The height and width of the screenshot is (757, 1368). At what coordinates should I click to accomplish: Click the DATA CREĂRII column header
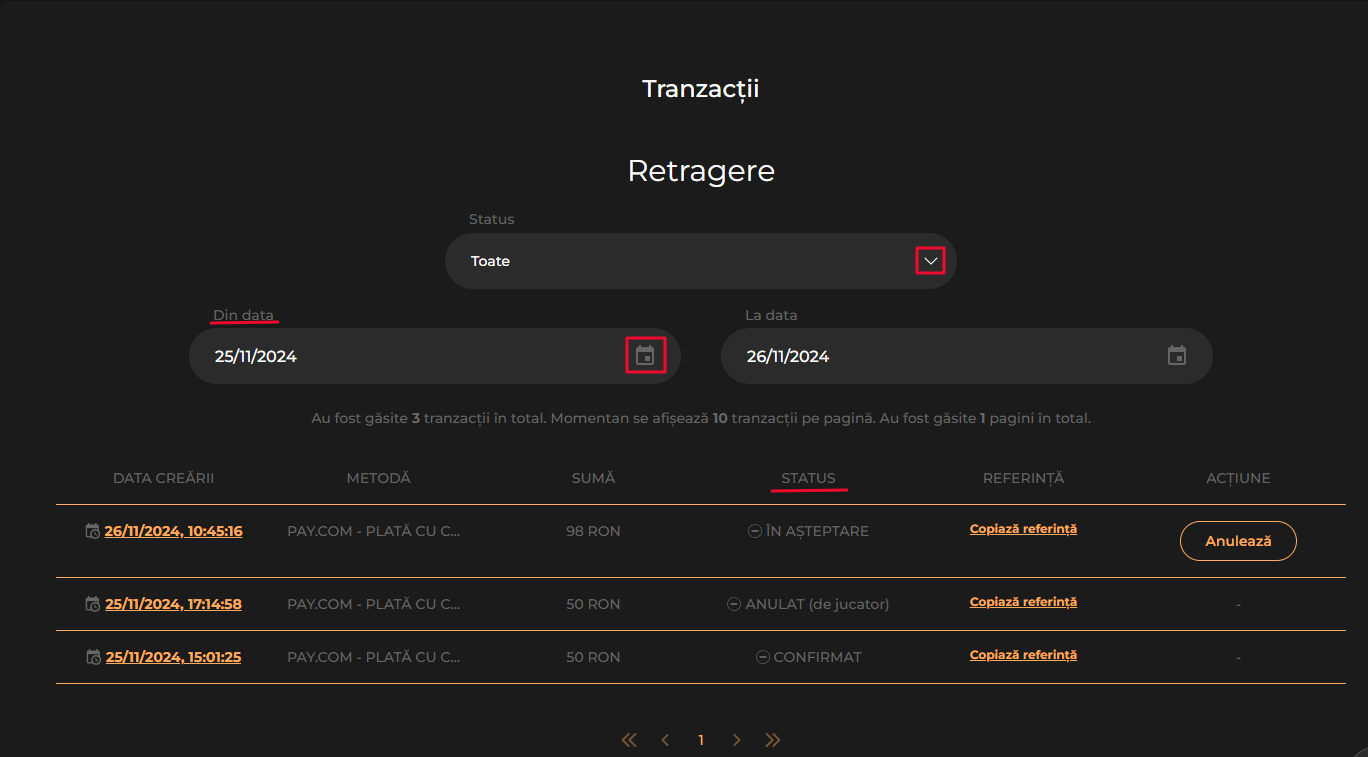[x=163, y=478]
